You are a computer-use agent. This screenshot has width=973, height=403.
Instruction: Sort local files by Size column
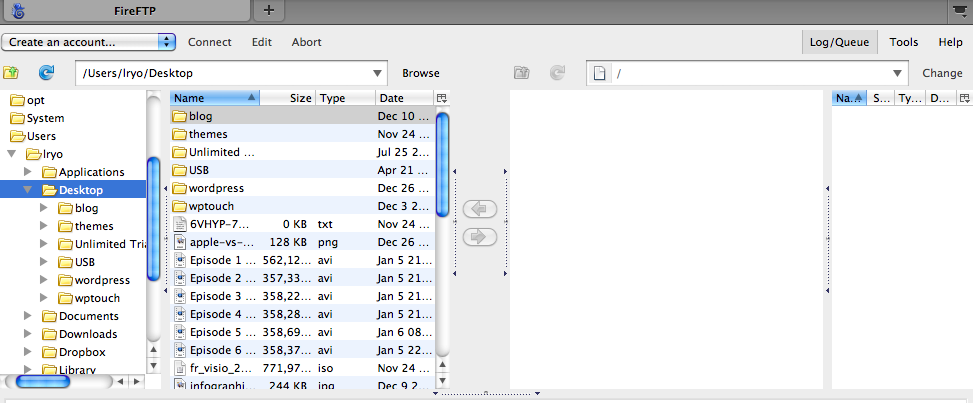[300, 98]
